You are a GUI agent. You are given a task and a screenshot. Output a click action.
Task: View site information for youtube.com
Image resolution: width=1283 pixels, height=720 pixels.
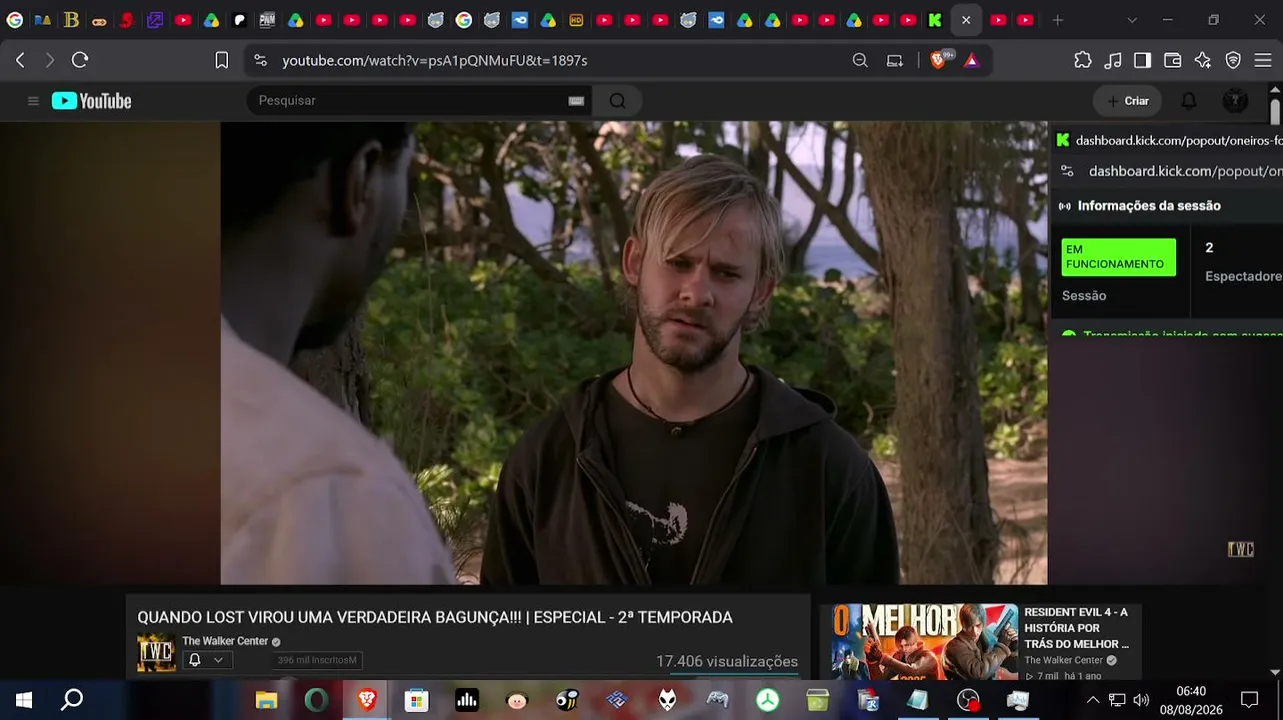[261, 60]
